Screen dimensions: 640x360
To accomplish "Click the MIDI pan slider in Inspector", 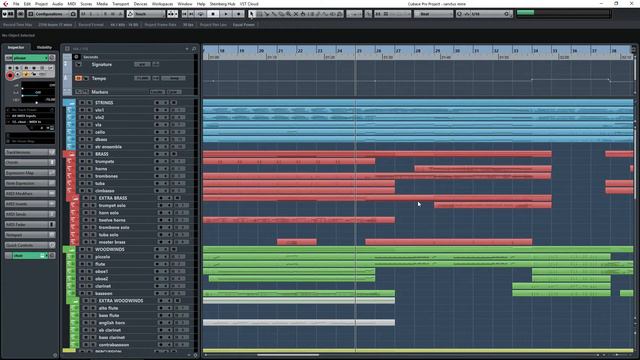I will click(x=38, y=93).
